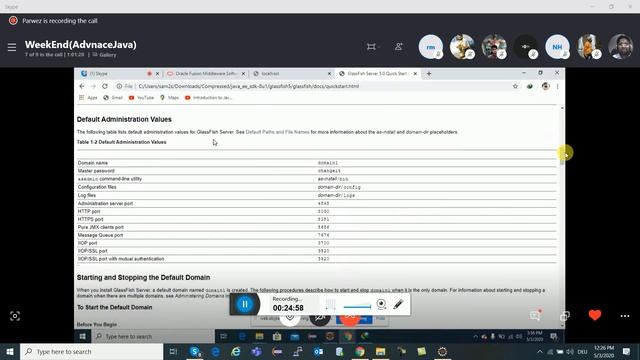This screenshot has width=640, height=360.
Task: Open the Gallery view option
Action: [x=104, y=55]
